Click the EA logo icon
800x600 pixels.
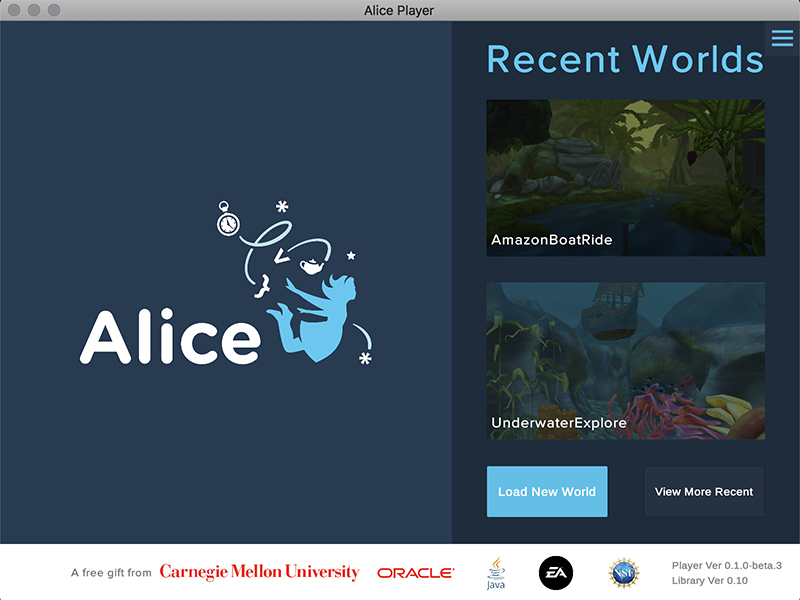(x=556, y=573)
